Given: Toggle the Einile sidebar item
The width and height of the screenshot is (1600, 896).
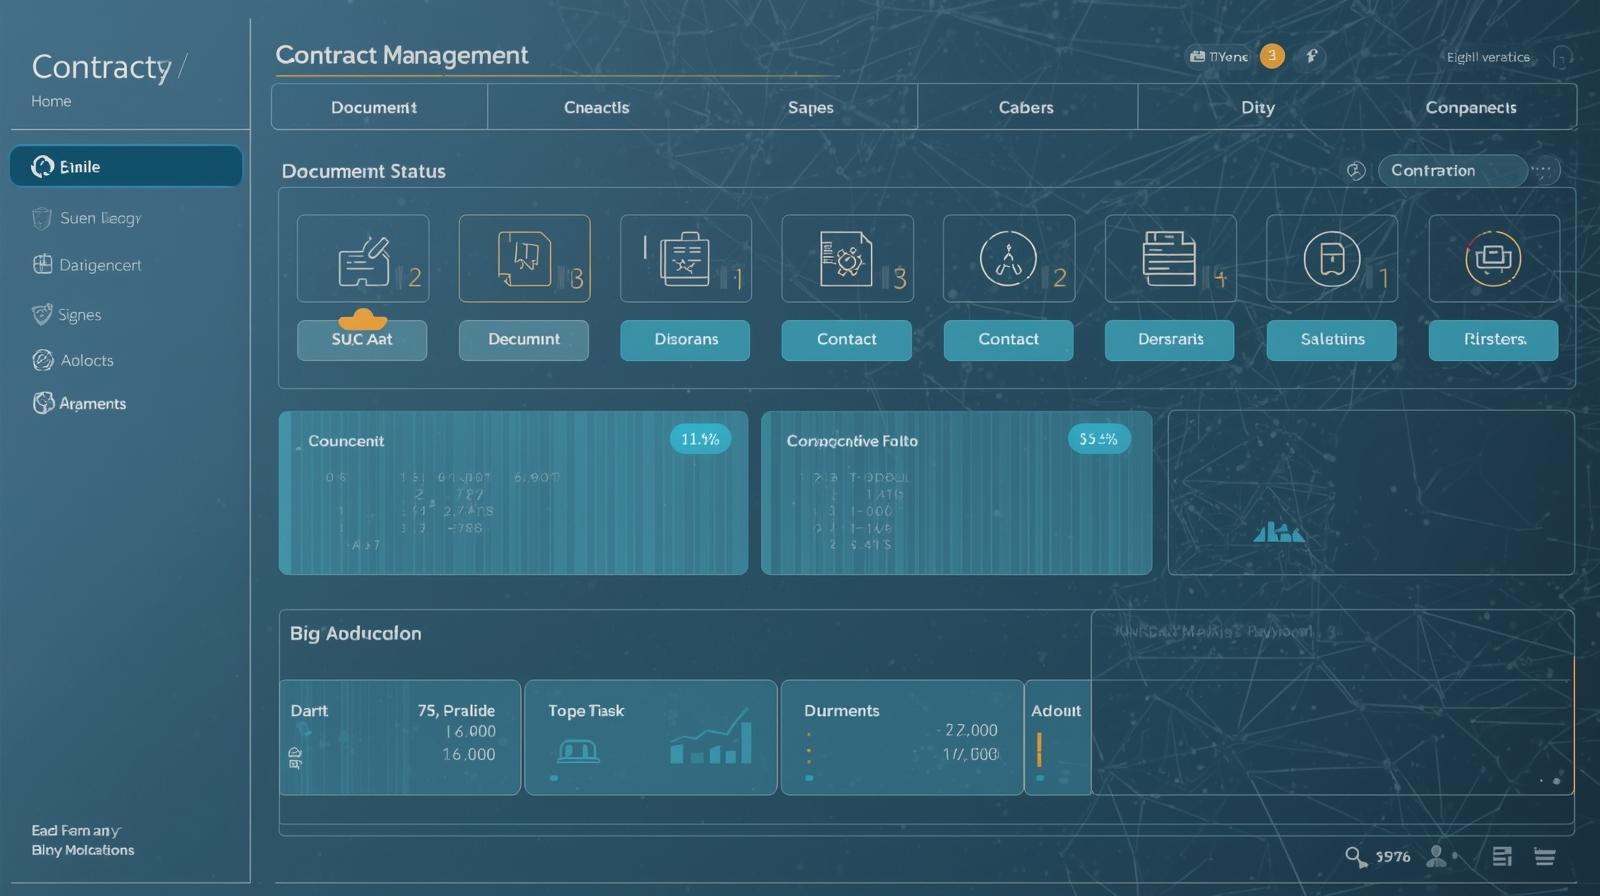Looking at the screenshot, I should 126,167.
